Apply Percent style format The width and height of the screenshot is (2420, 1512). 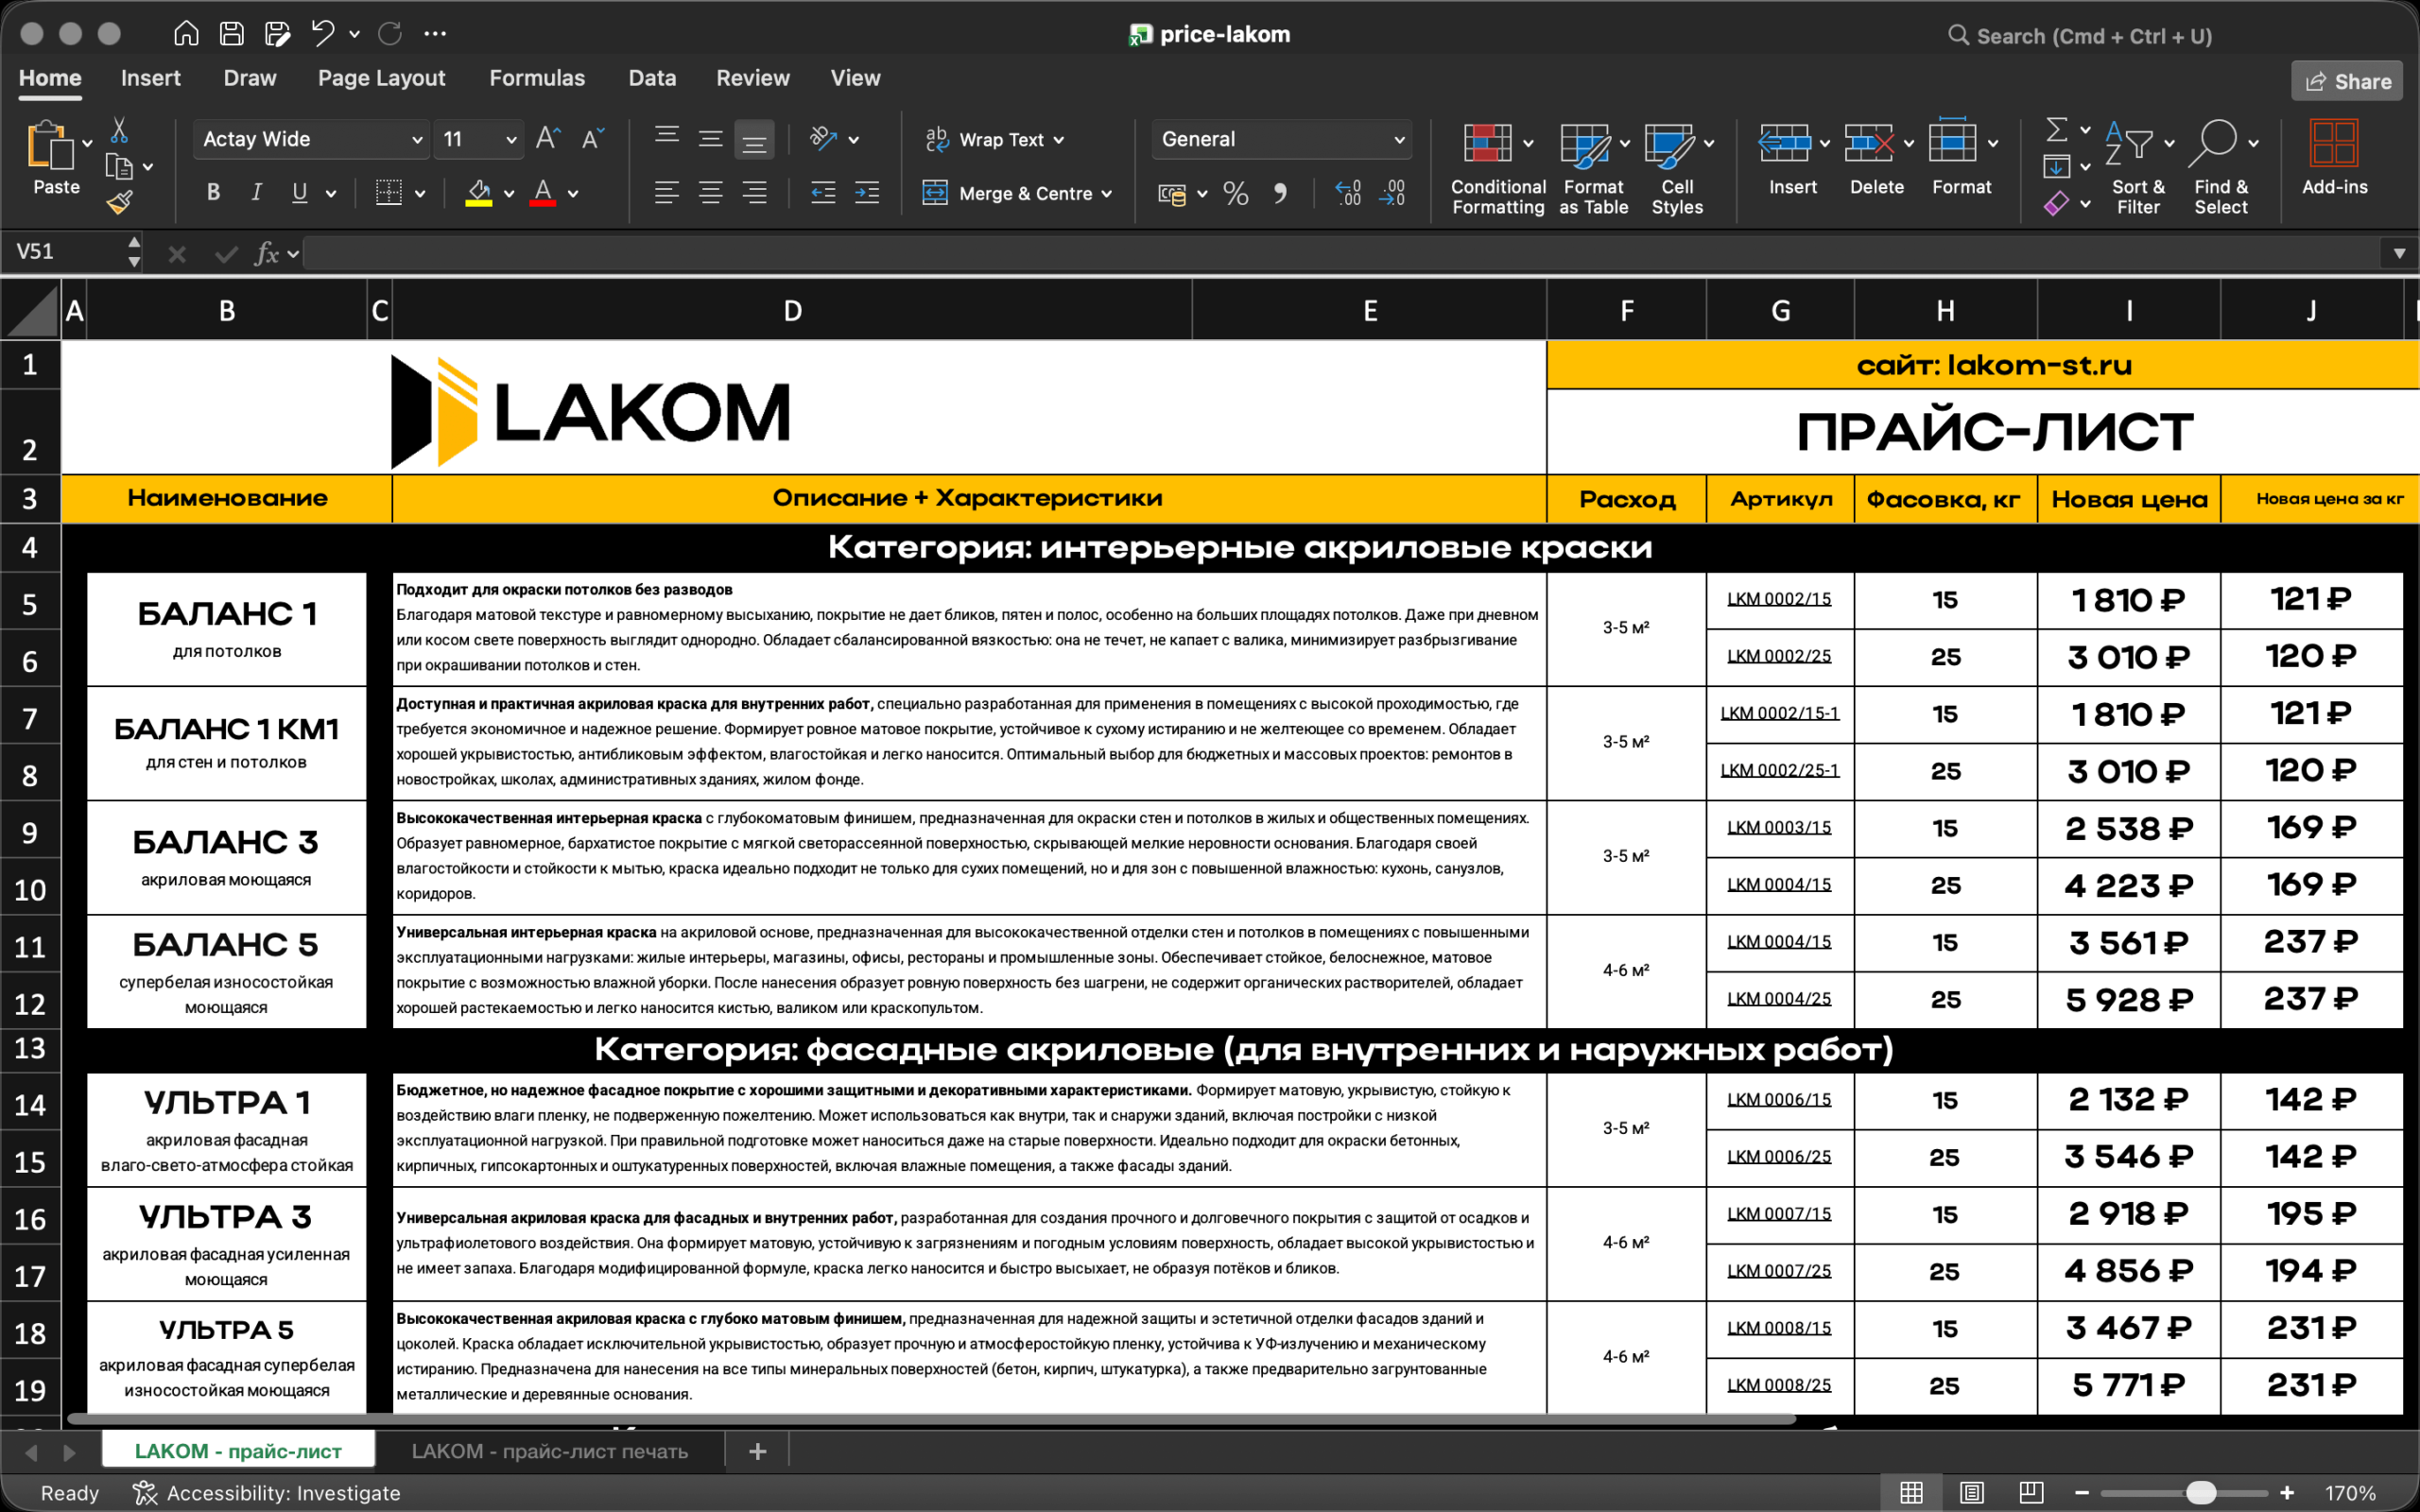tap(1236, 194)
